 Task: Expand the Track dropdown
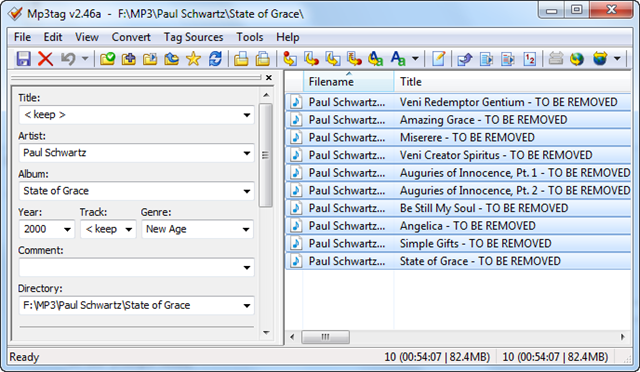coord(129,229)
